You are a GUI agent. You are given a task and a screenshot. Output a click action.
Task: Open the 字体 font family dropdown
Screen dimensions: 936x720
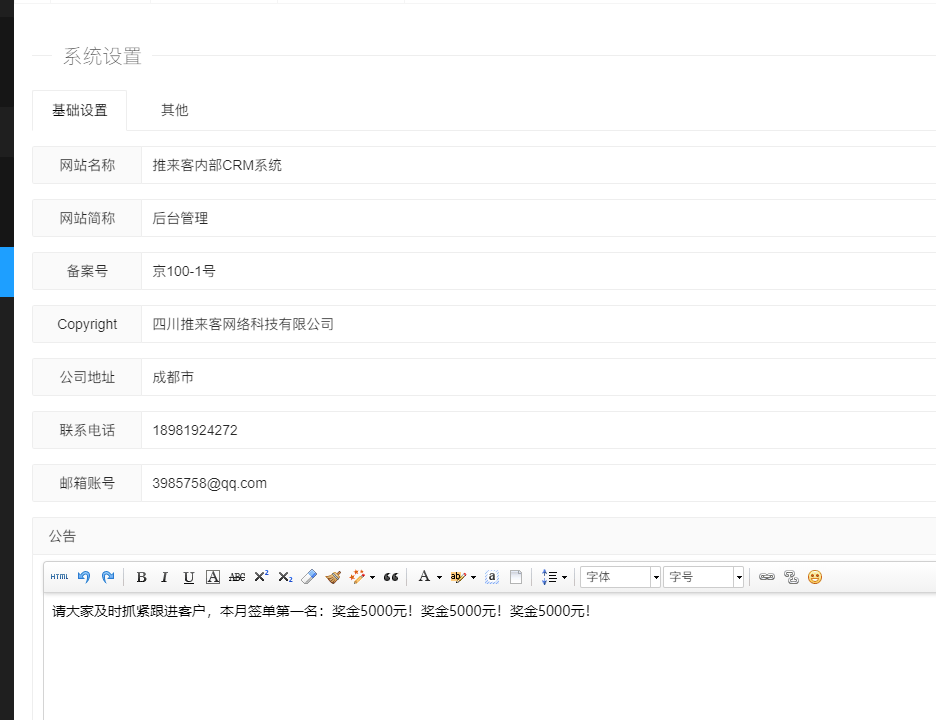[x=620, y=577]
